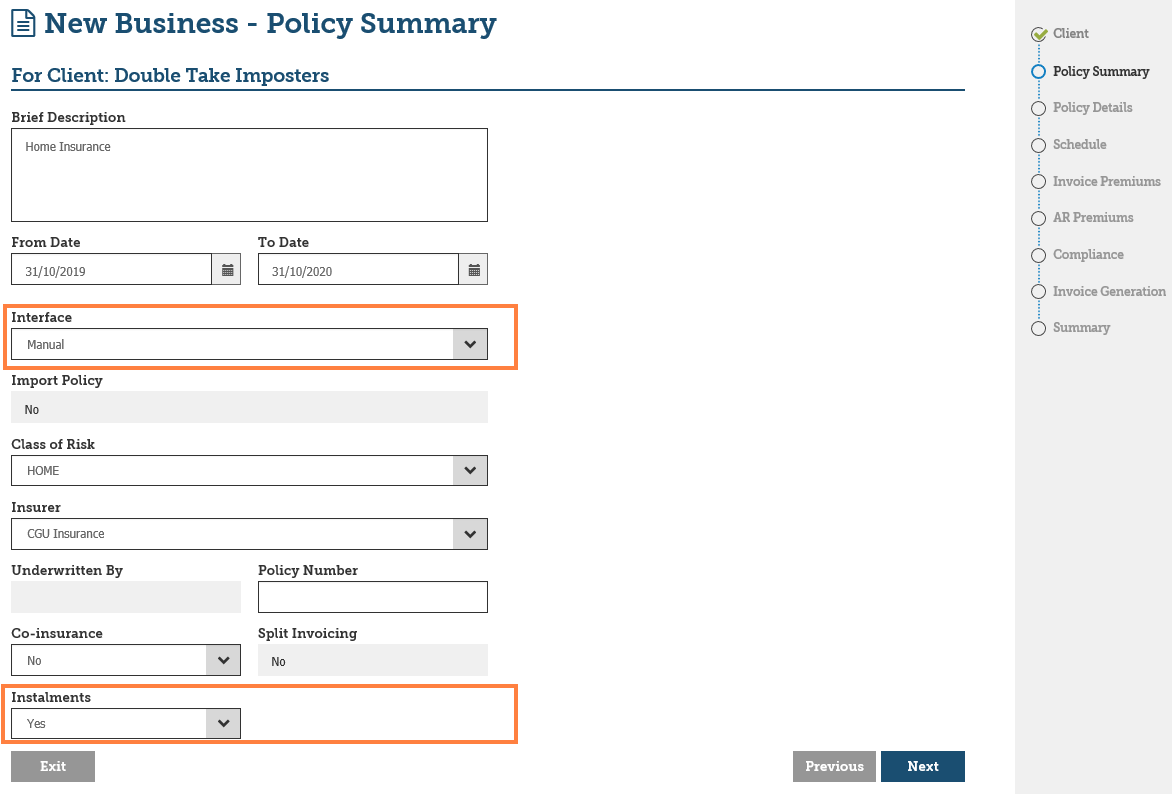Open the From Date calendar picker

coord(227,270)
